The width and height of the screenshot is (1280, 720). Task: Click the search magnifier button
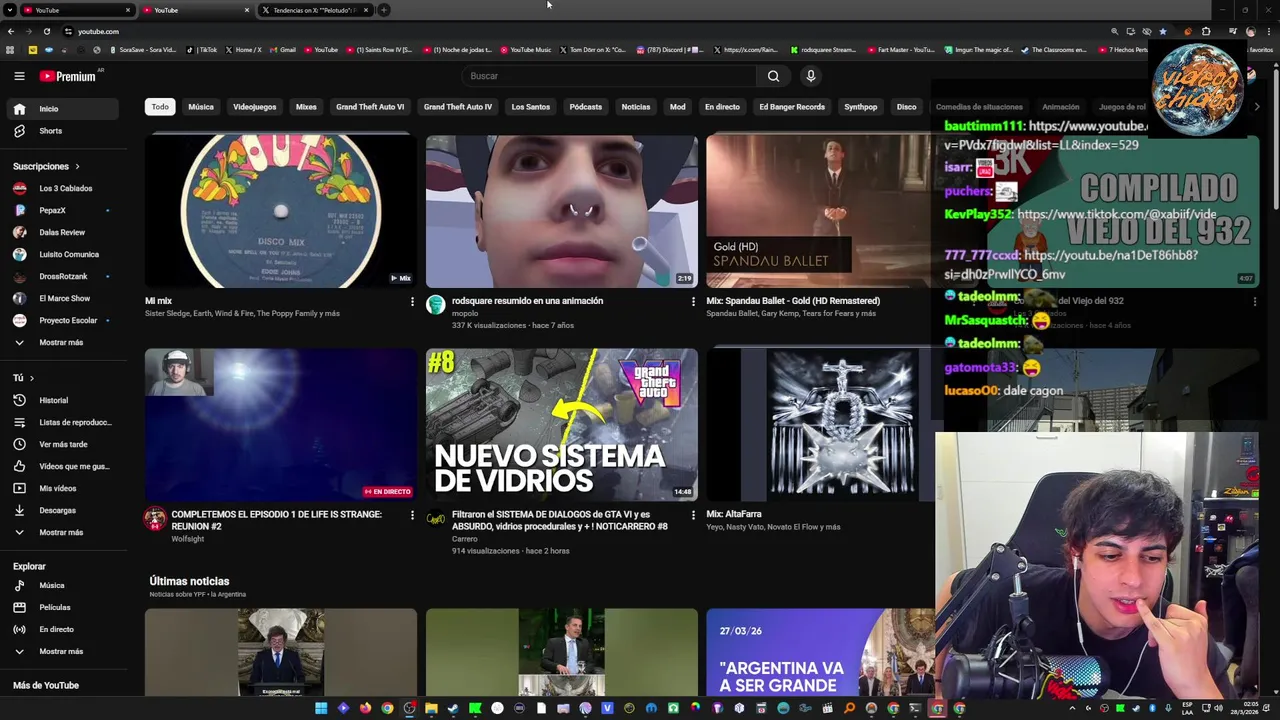pos(773,76)
